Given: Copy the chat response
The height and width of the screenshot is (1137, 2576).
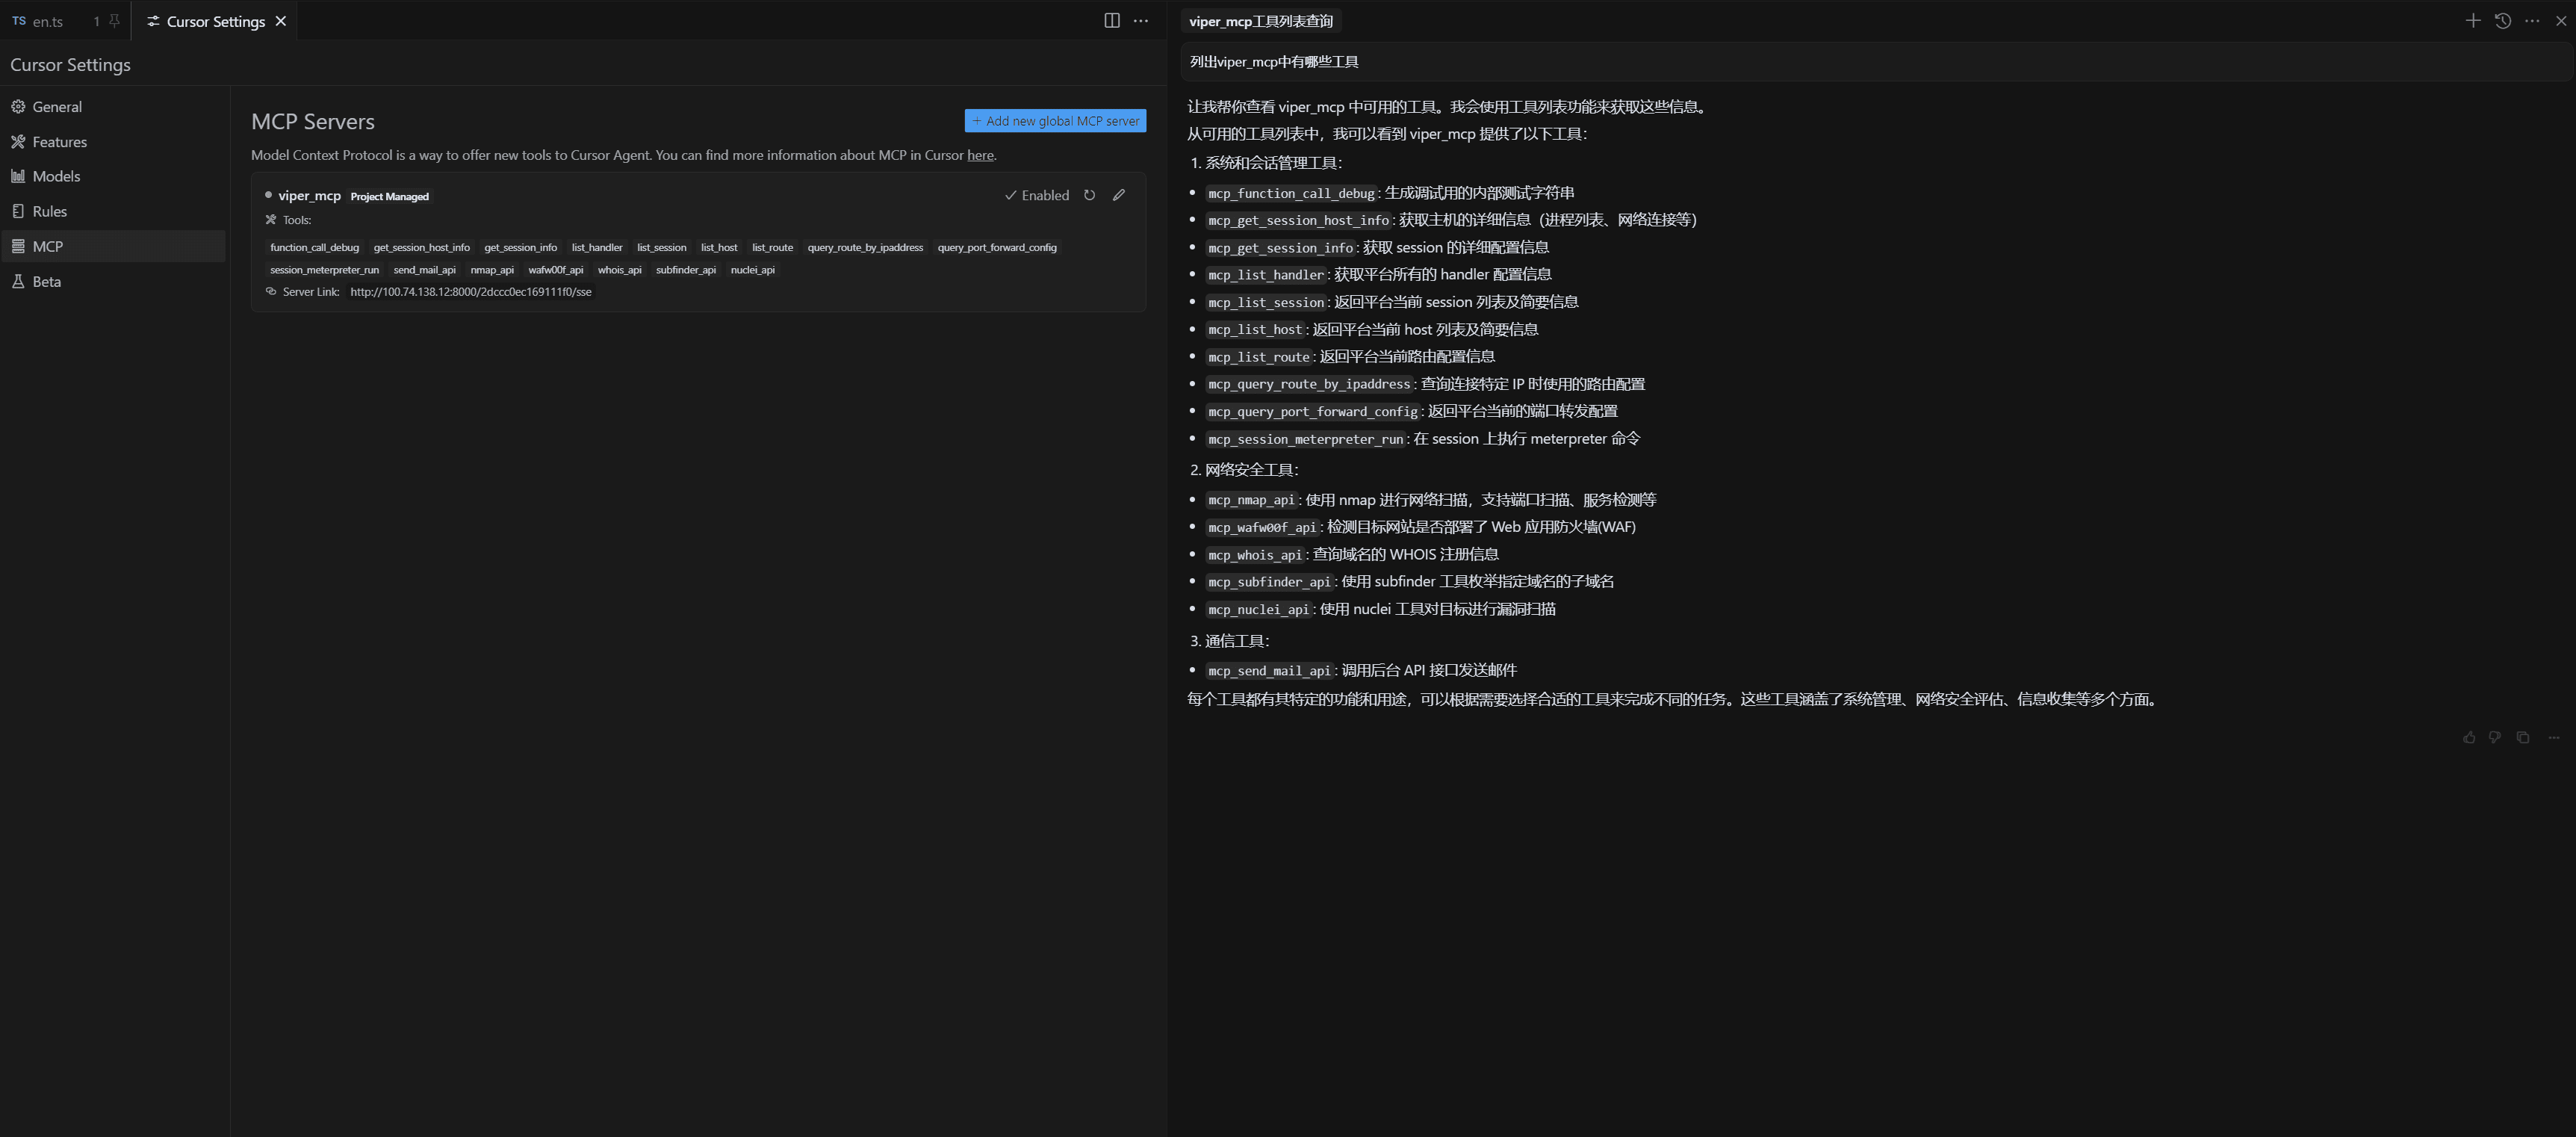Looking at the screenshot, I should click(x=2522, y=737).
